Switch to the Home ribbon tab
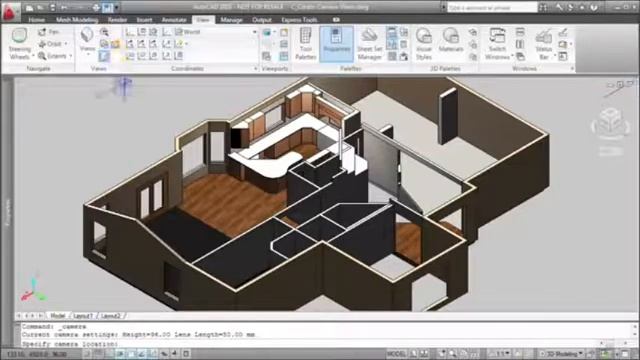The height and width of the screenshot is (360, 640). point(36,20)
